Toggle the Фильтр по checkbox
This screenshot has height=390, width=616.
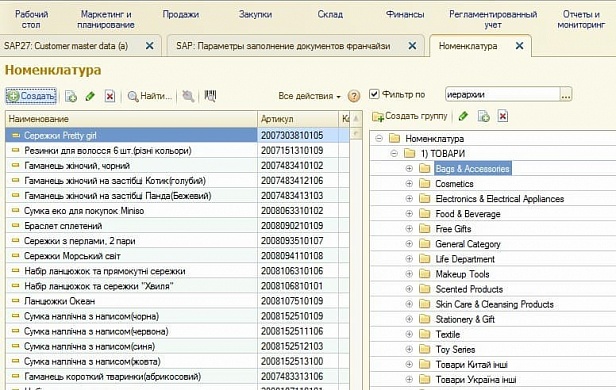[x=374, y=94]
